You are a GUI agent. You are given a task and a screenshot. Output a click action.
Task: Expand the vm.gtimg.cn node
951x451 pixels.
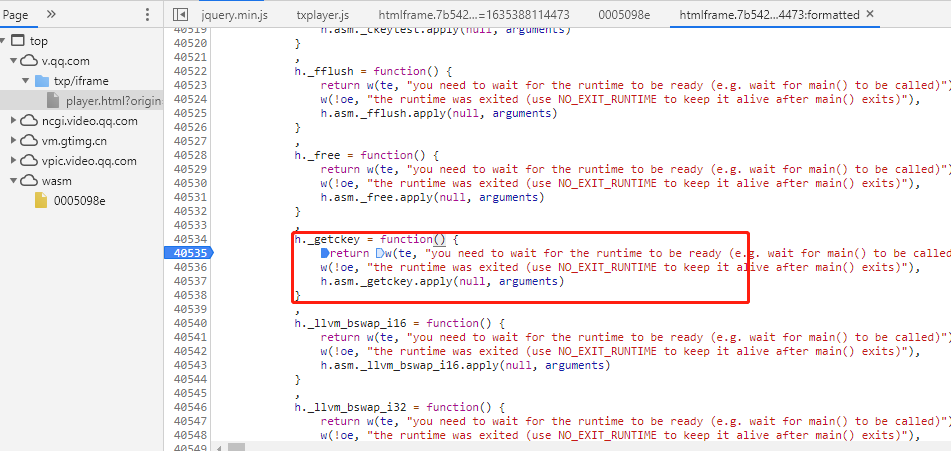13,141
